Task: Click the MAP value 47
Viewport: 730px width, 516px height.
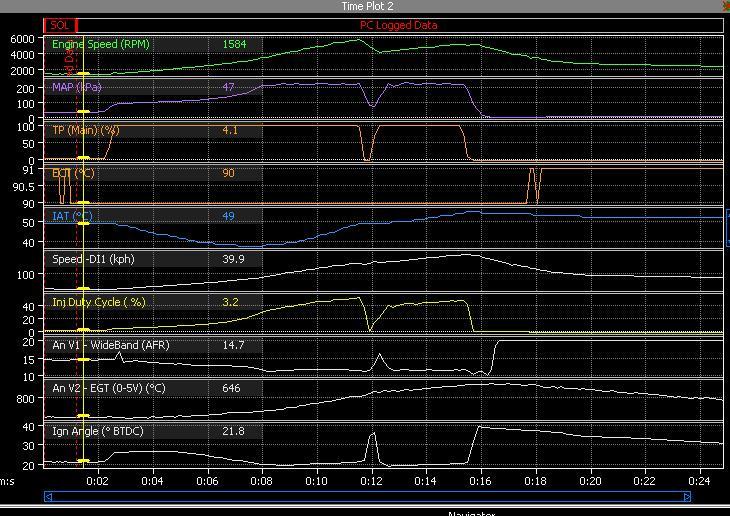Action: coord(228,87)
